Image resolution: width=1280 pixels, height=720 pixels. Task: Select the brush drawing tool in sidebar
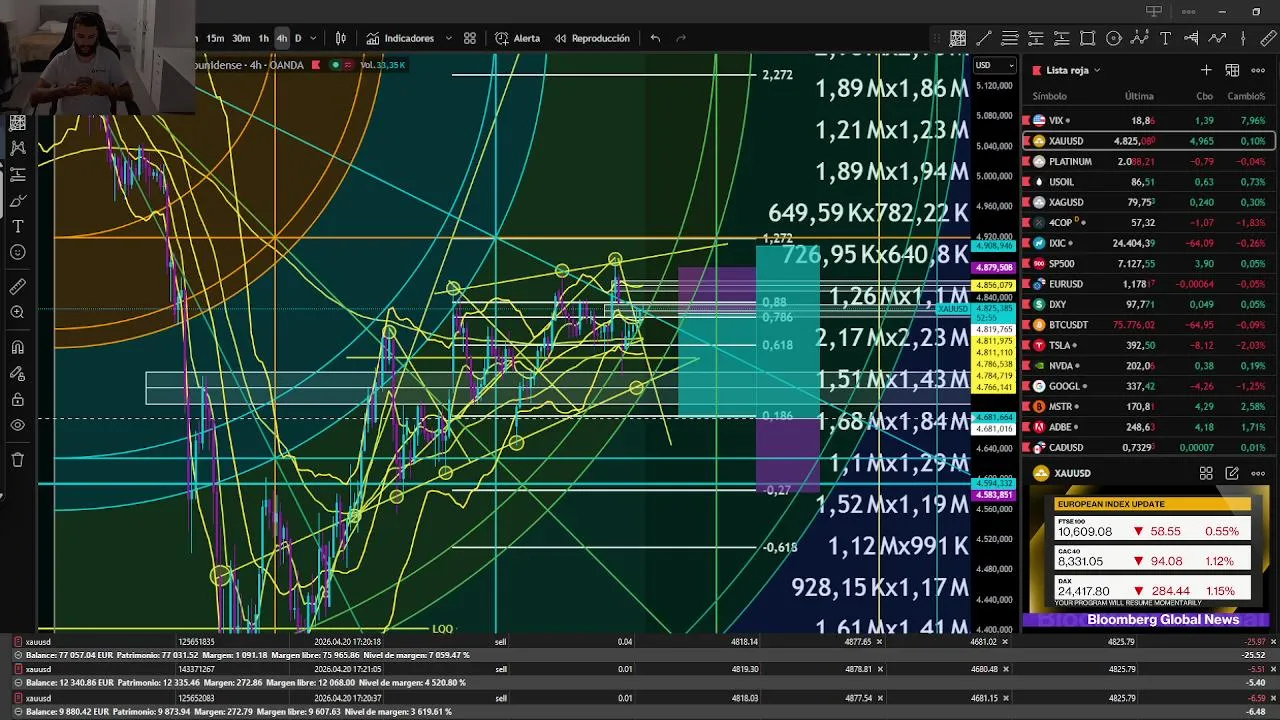point(17,200)
